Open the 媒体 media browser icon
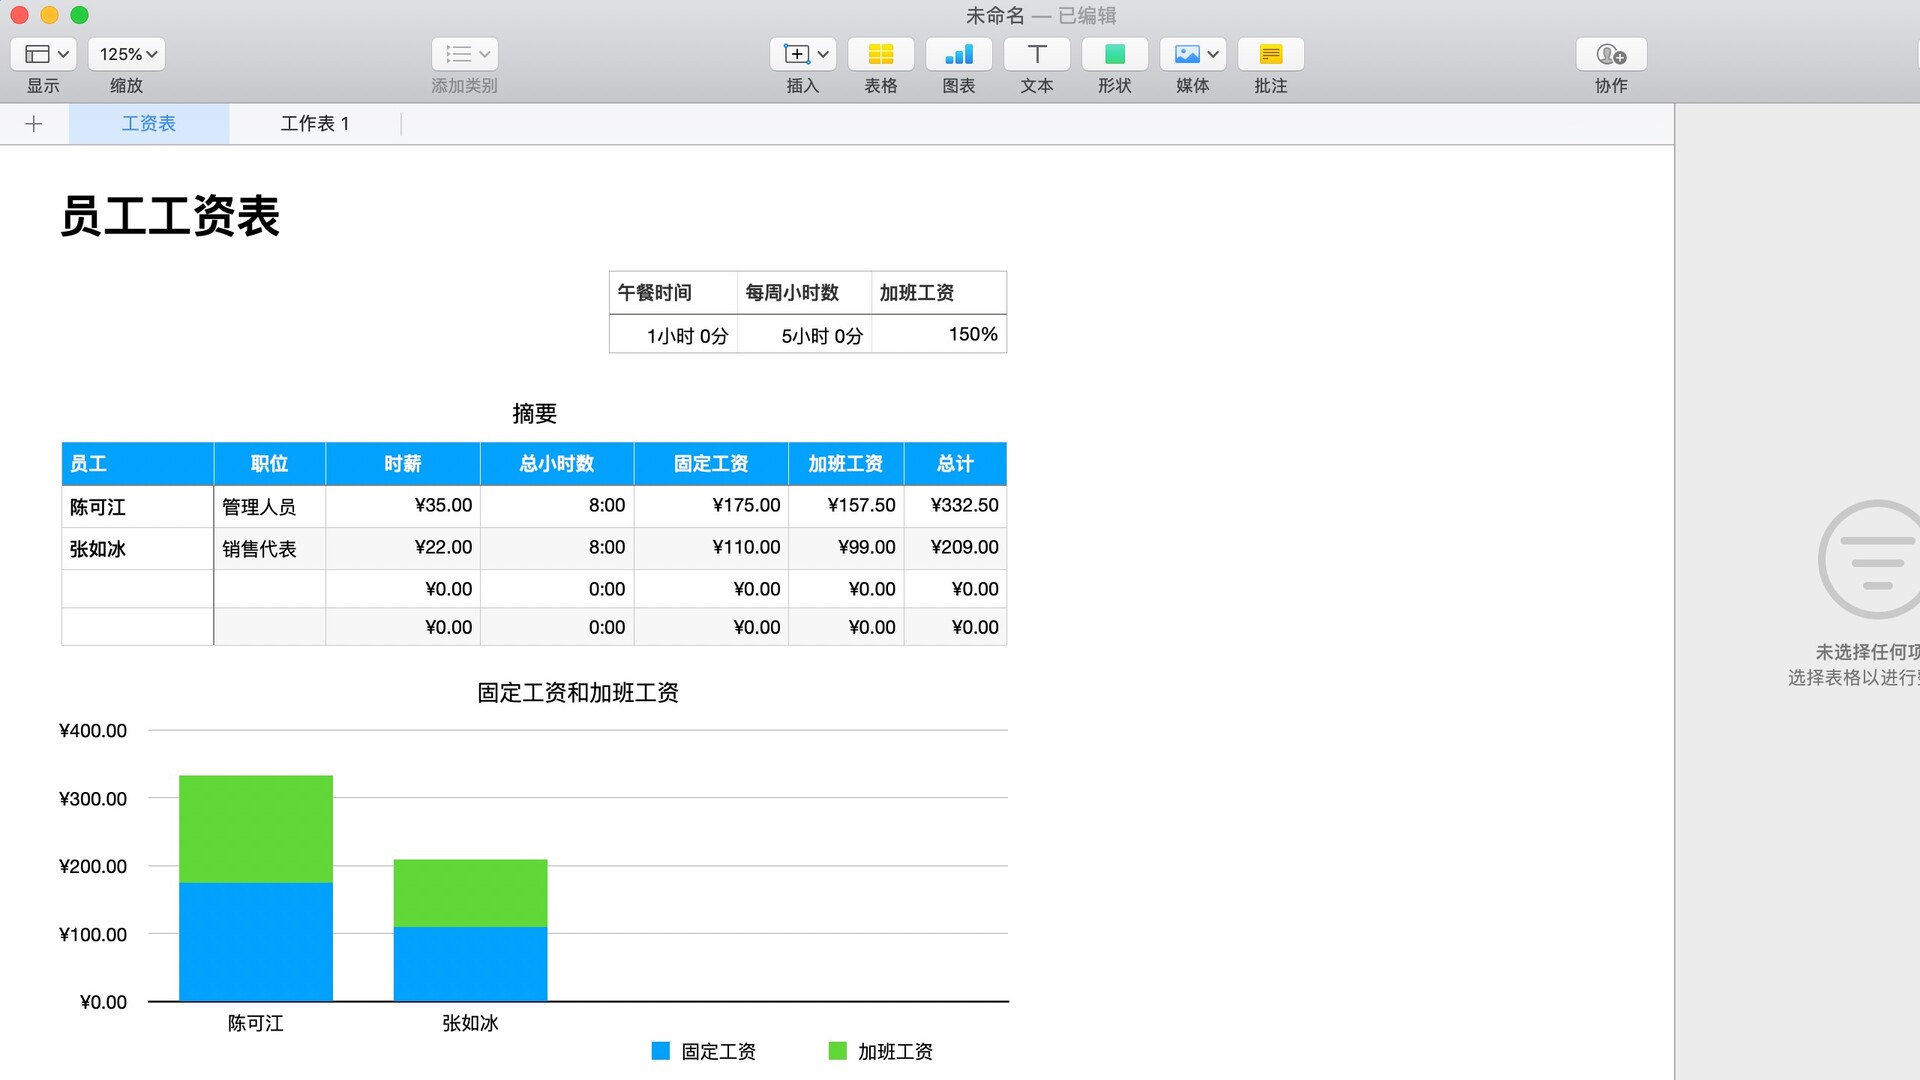 [1185, 54]
